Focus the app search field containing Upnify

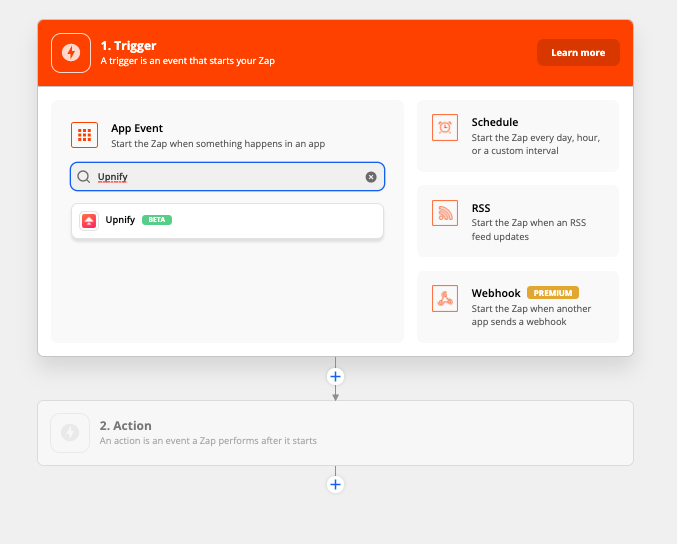coord(228,177)
